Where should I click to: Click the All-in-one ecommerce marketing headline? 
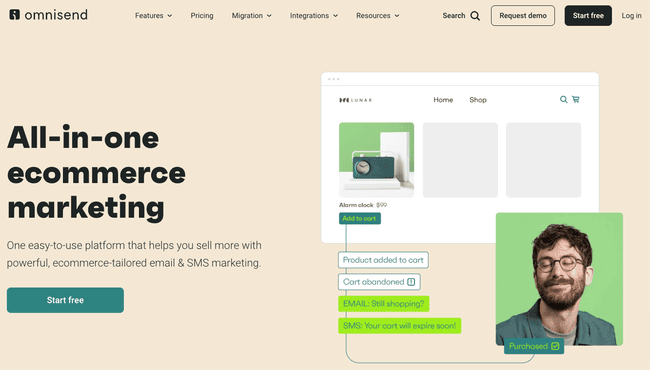(x=96, y=172)
